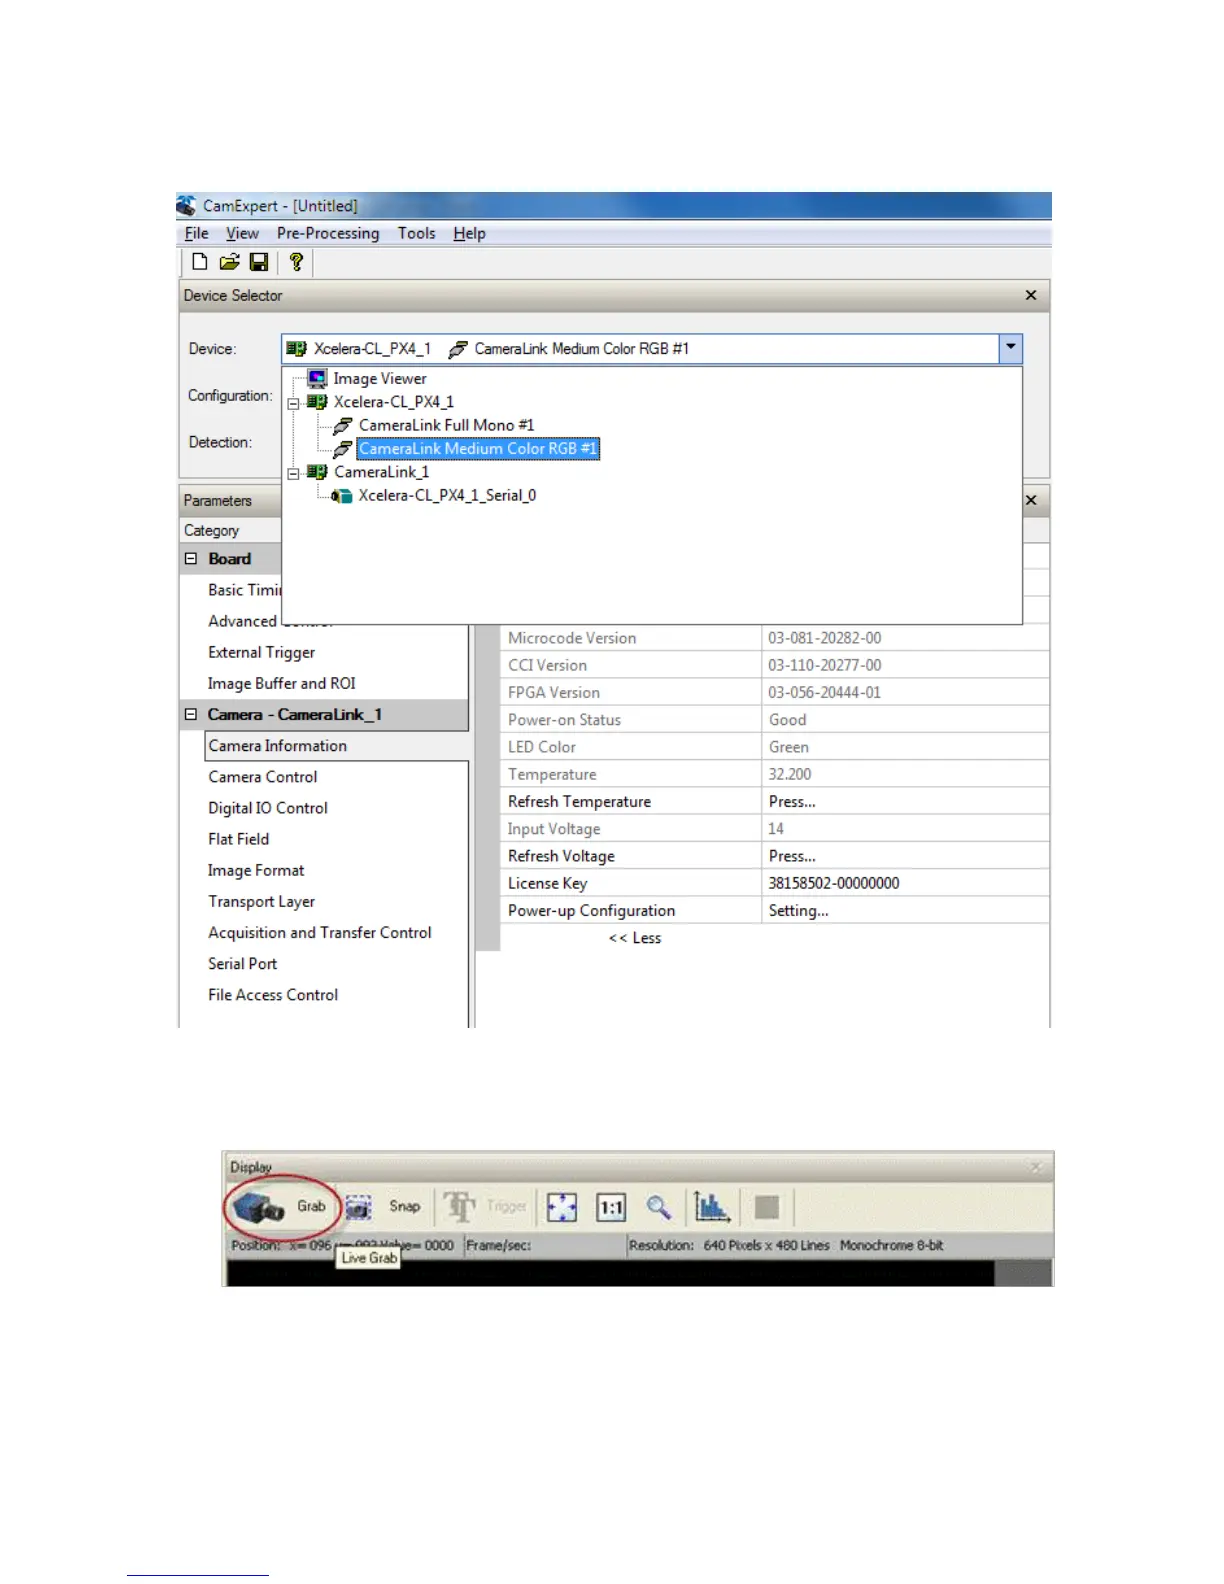
Task: Click the CameraLink_1 board icon in tree
Action: click(317, 471)
